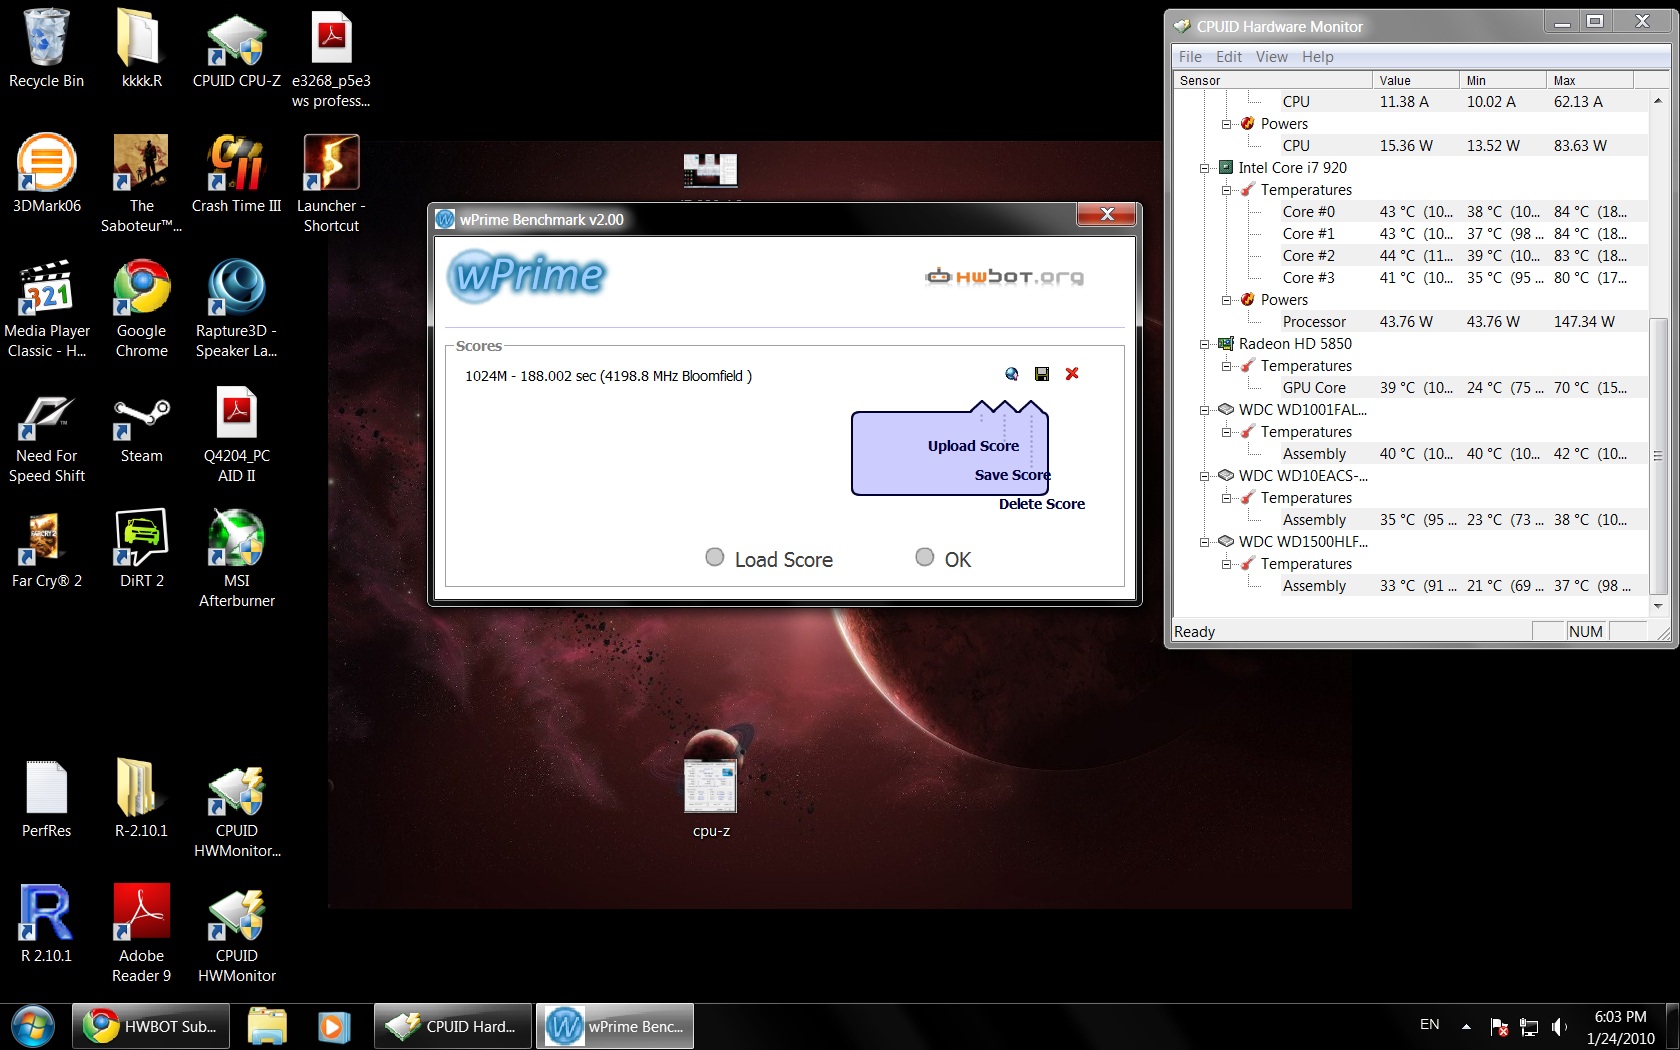Collapse the Radeon HD 5850 node

coord(1205,344)
